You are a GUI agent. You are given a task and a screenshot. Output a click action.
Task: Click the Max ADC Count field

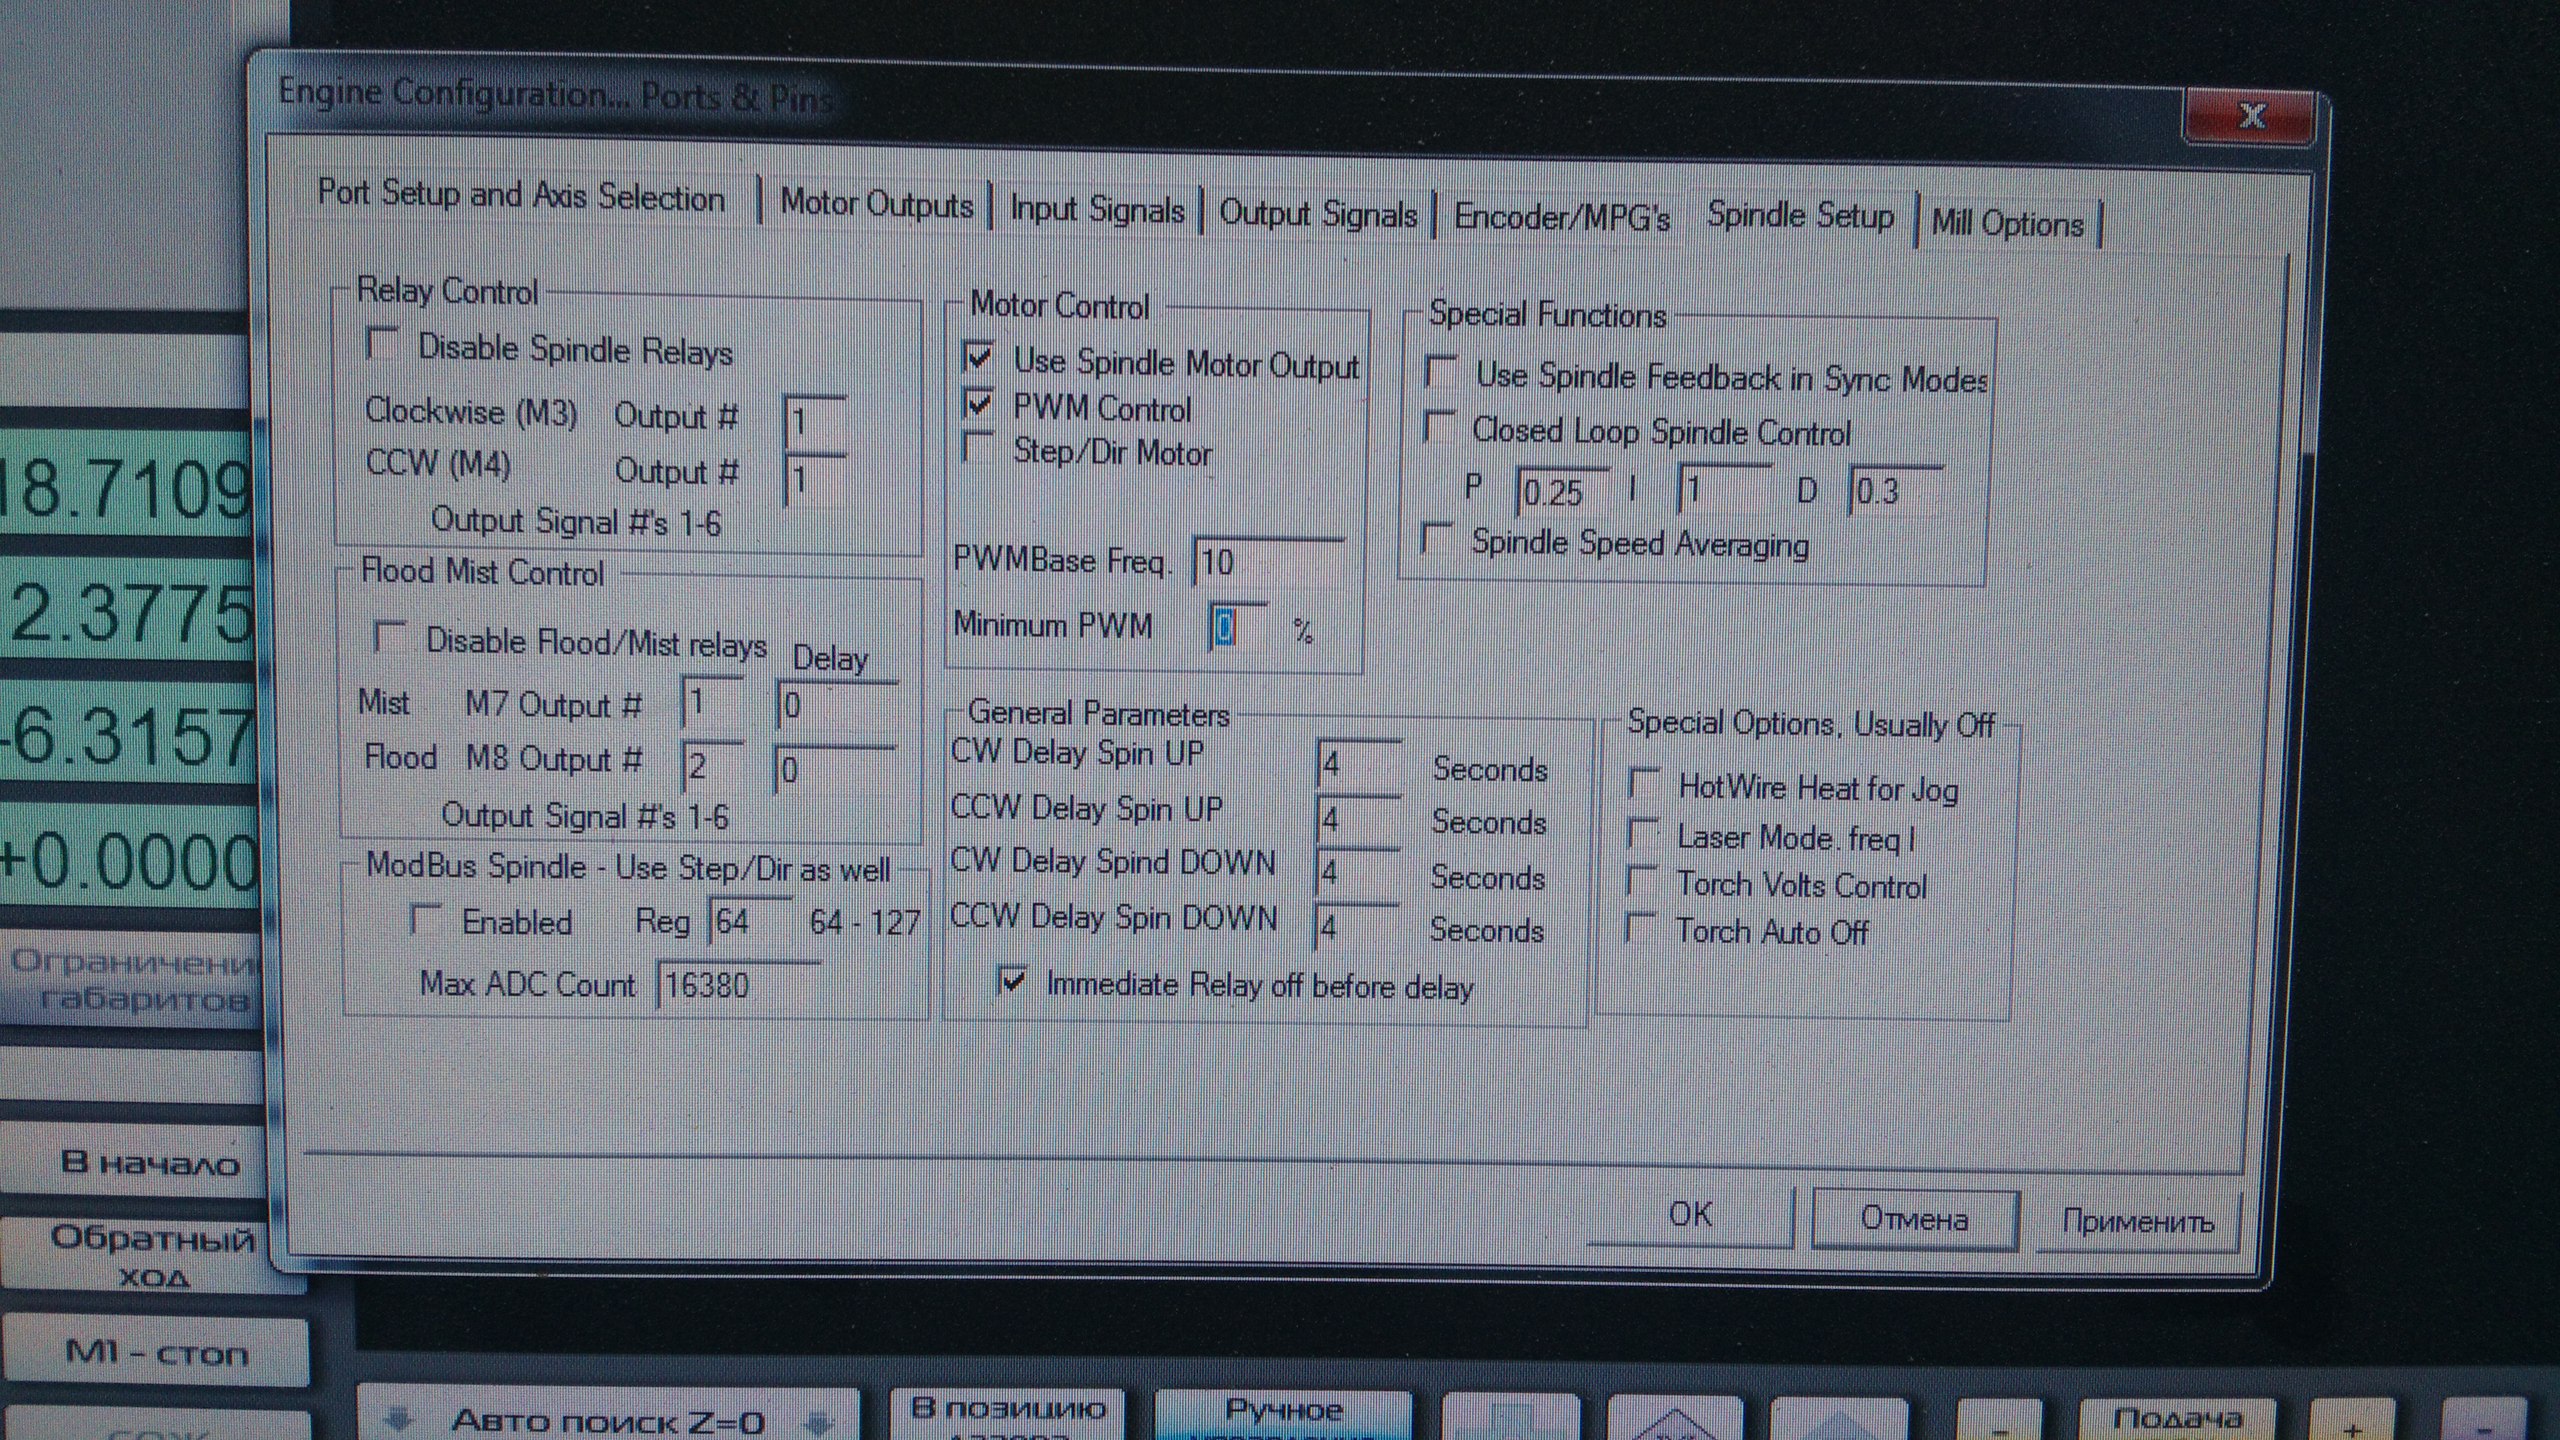(738, 986)
